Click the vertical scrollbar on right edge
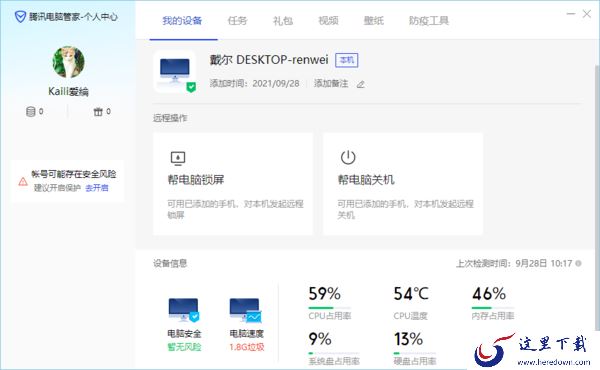Image resolution: width=600 pixels, height=370 pixels. [597, 197]
